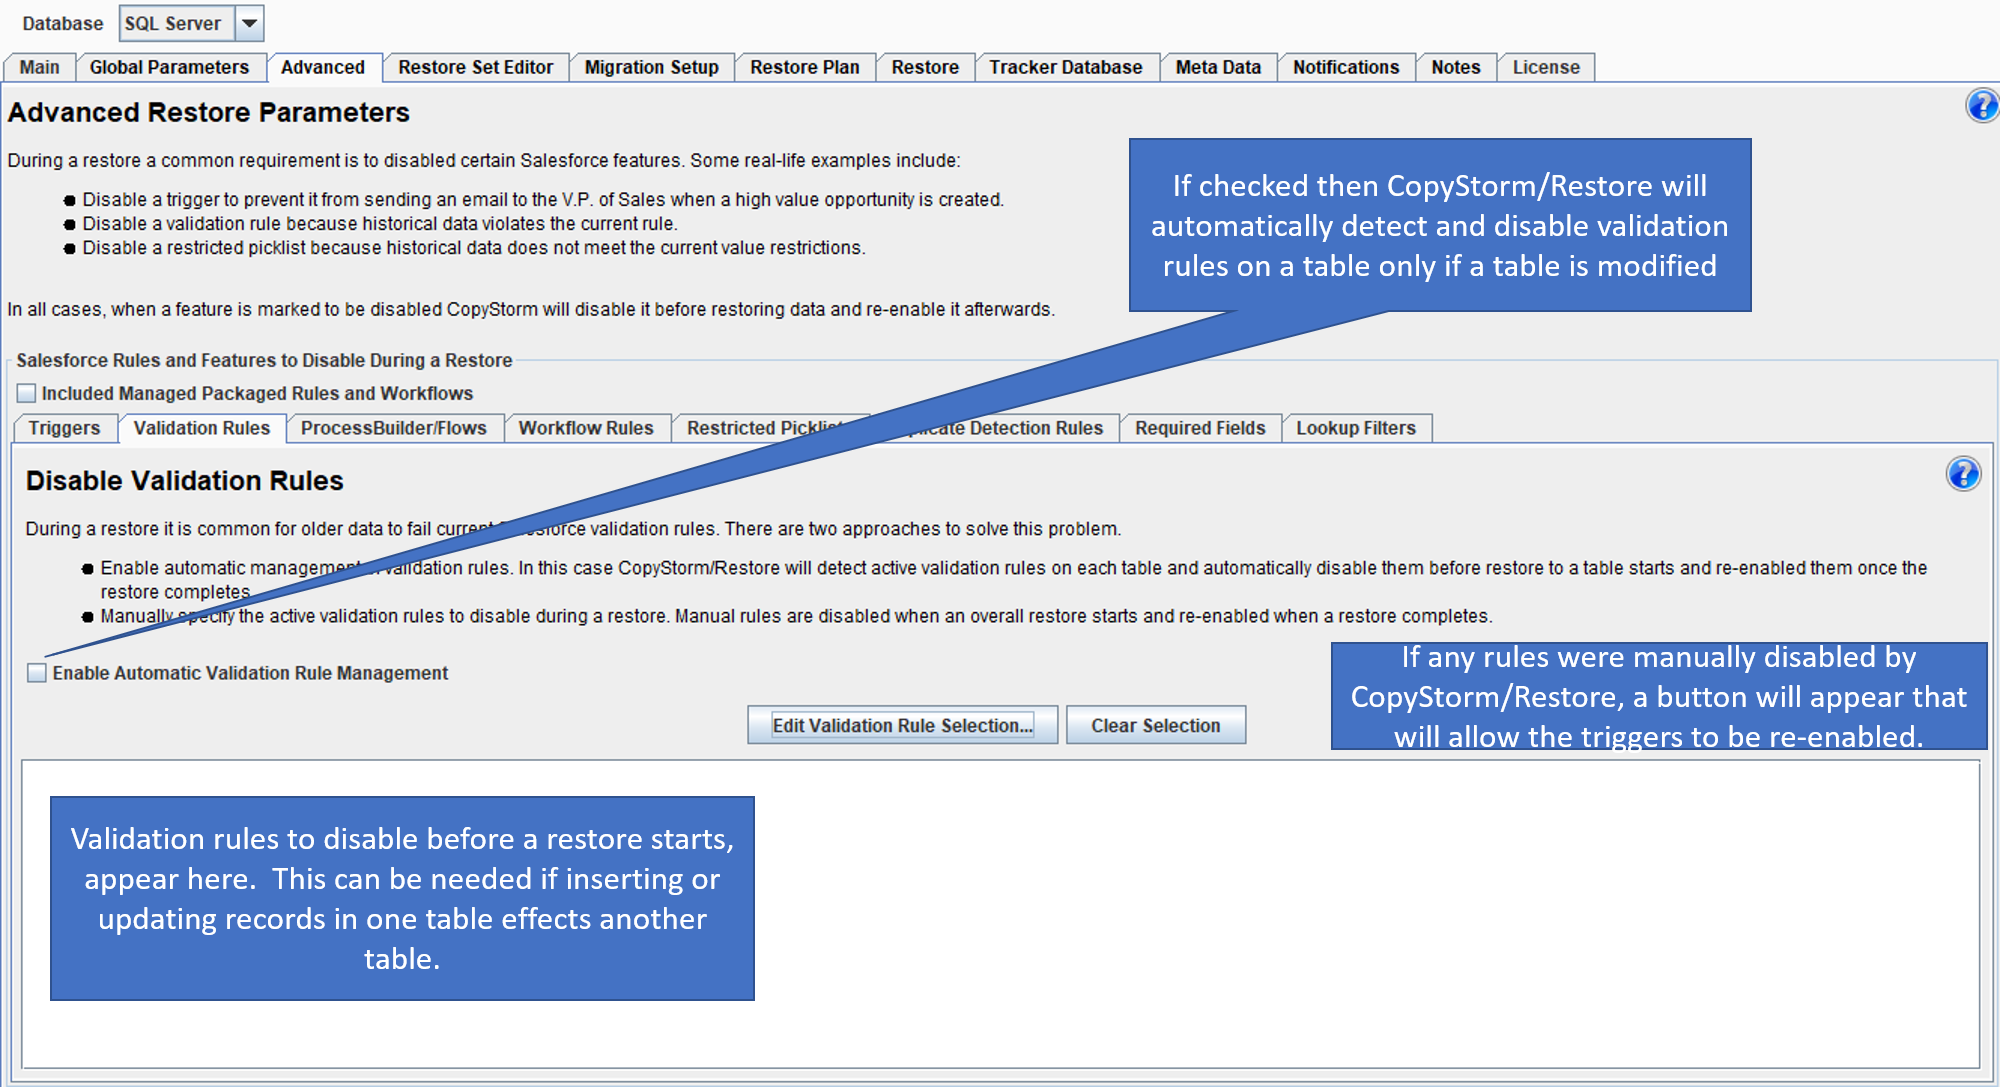Click the Disable Validation Rules heading
2000x1087 pixels.
click(185, 480)
